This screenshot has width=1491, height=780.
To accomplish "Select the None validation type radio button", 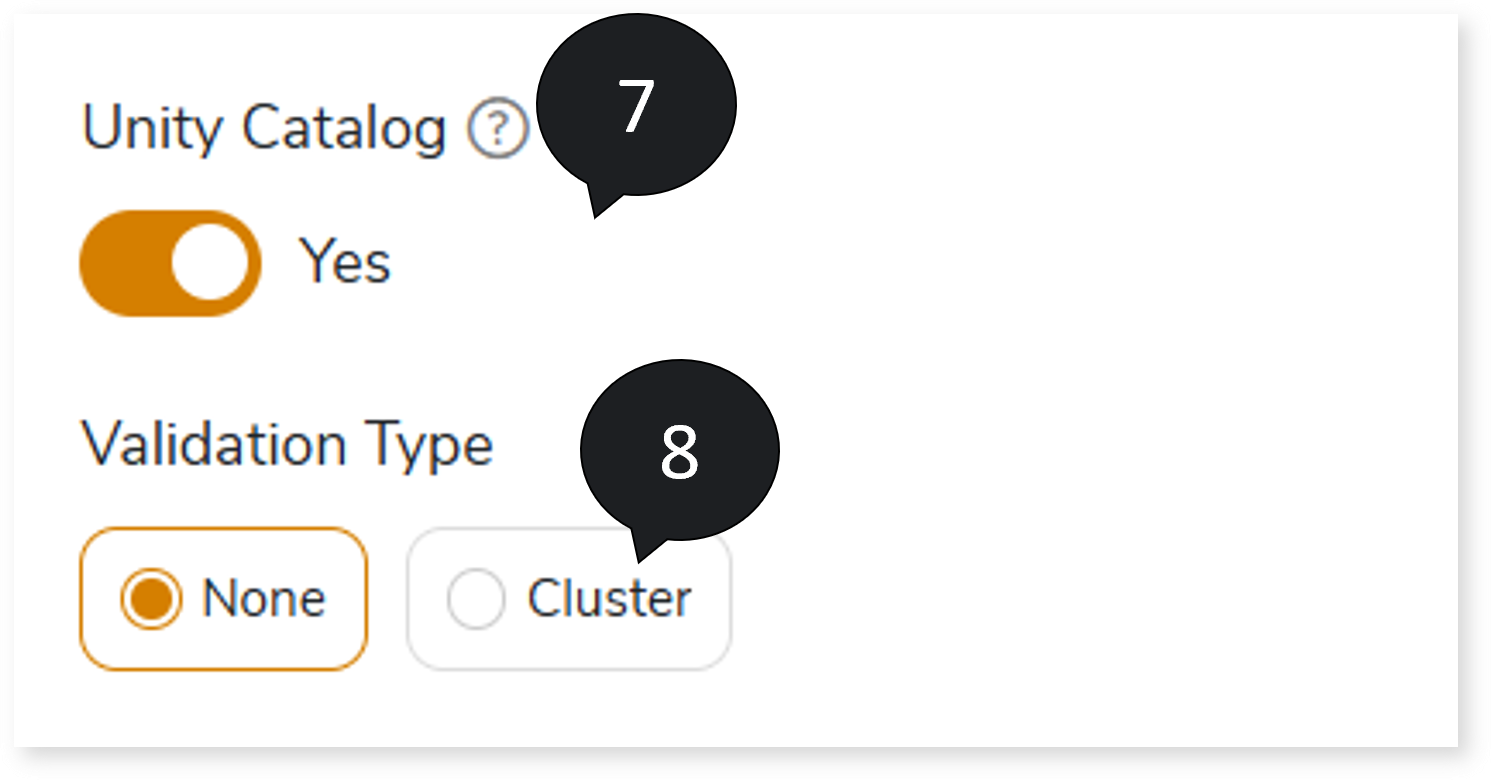I will point(151,599).
